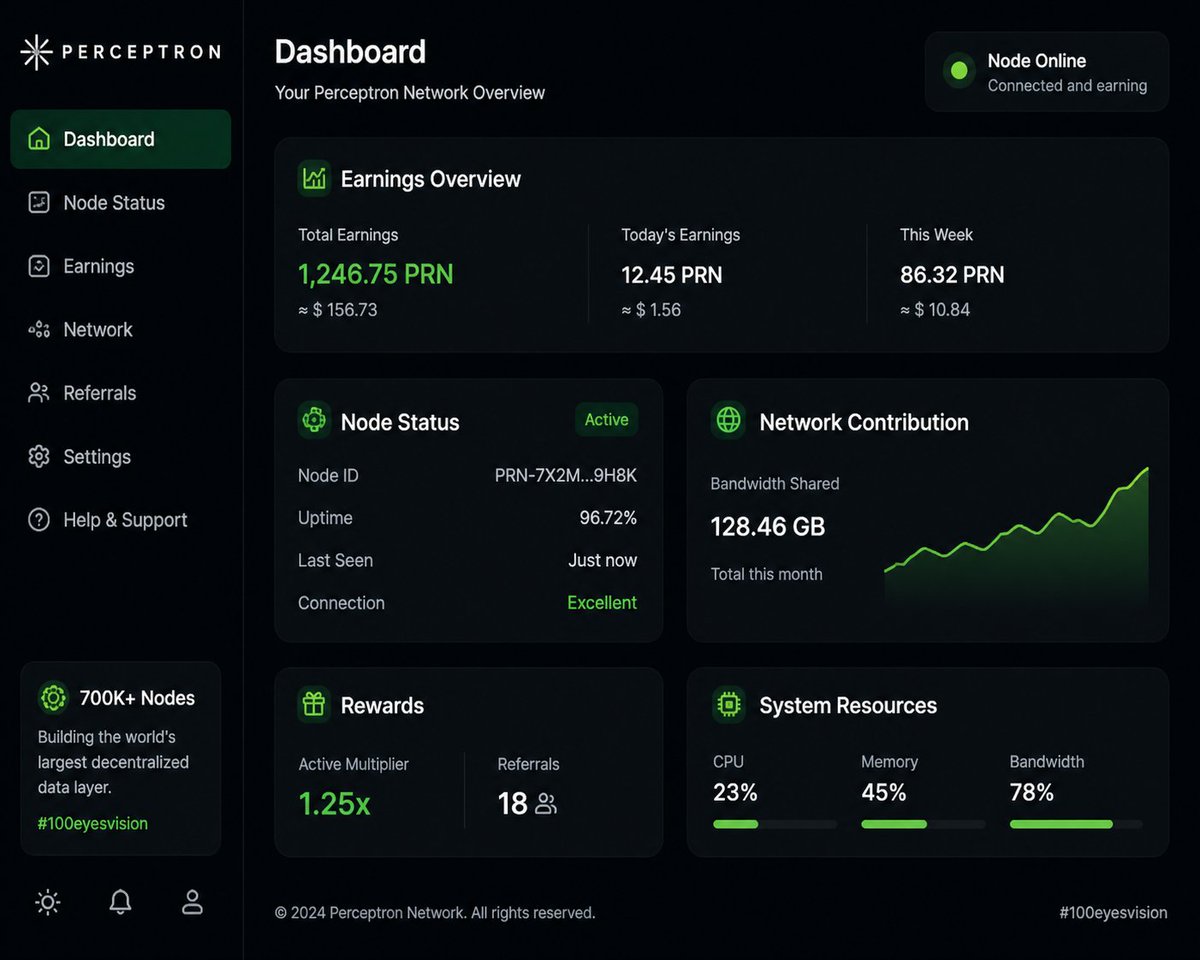Click the bandwidth shared line chart
The height and width of the screenshot is (960, 1200).
click(x=1016, y=537)
